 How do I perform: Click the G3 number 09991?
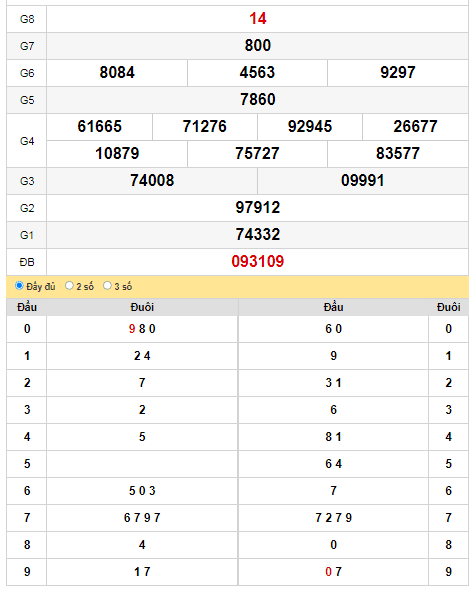click(x=363, y=181)
